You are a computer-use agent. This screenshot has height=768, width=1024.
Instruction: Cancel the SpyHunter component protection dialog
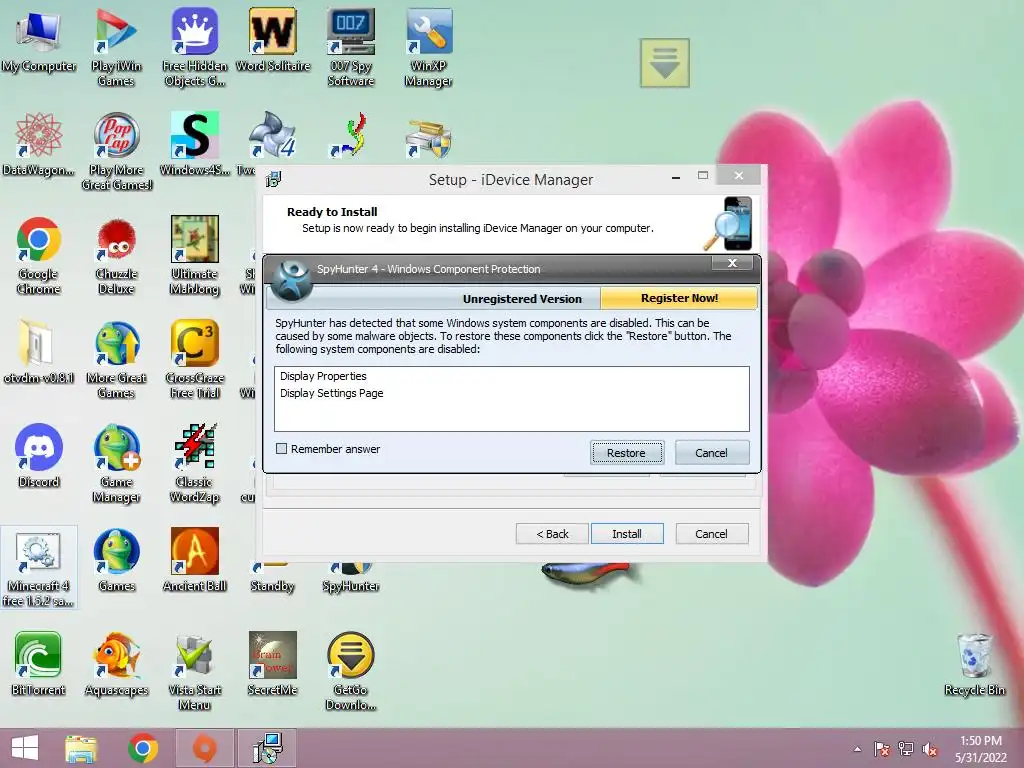711,453
